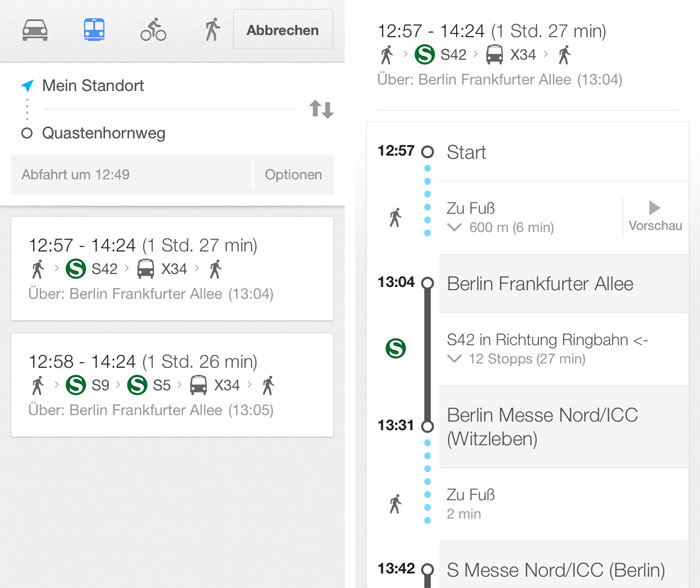700x588 pixels.
Task: Choose the 12:57 - 14:24 S42 route
Action: [172, 269]
